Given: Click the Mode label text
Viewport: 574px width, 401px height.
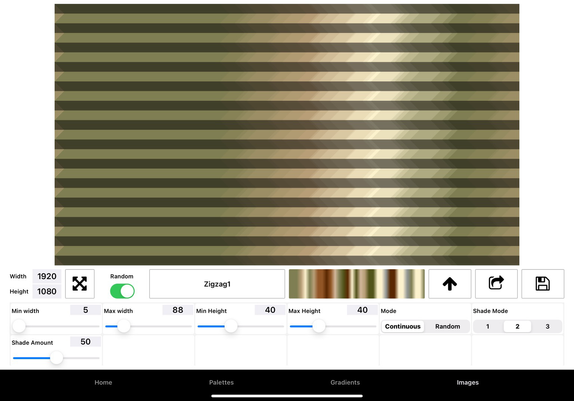Looking at the screenshot, I should point(388,311).
